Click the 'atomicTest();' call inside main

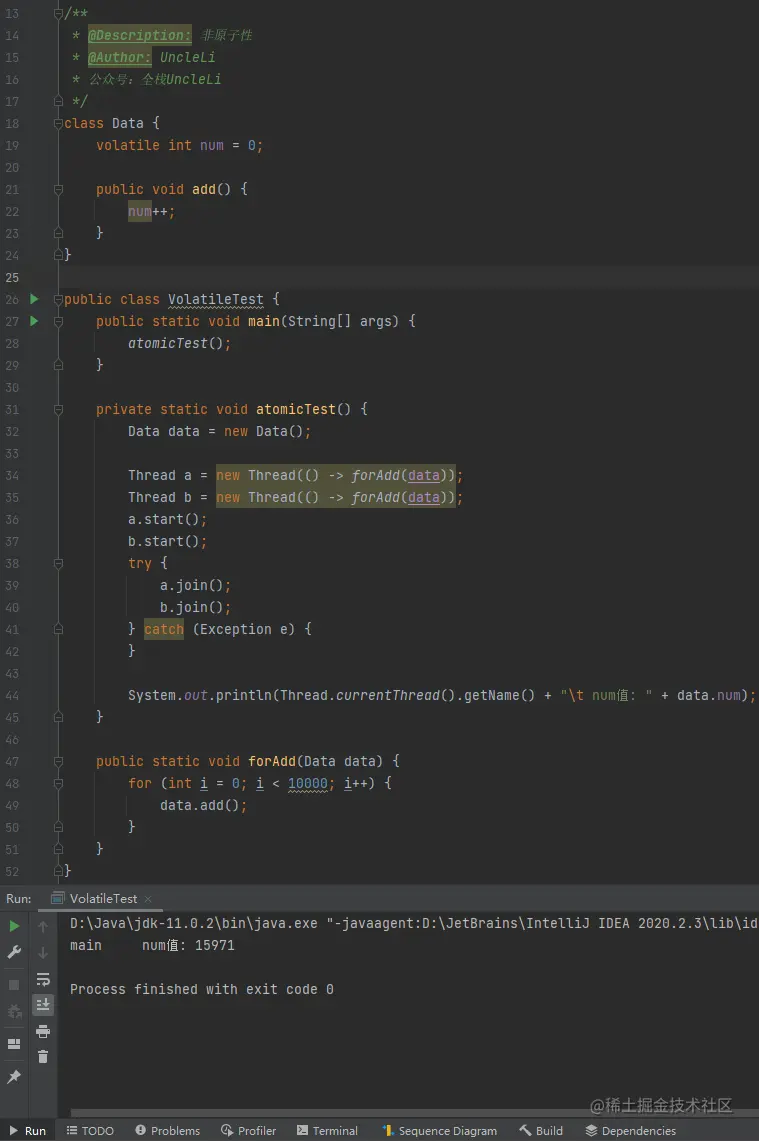click(x=179, y=343)
